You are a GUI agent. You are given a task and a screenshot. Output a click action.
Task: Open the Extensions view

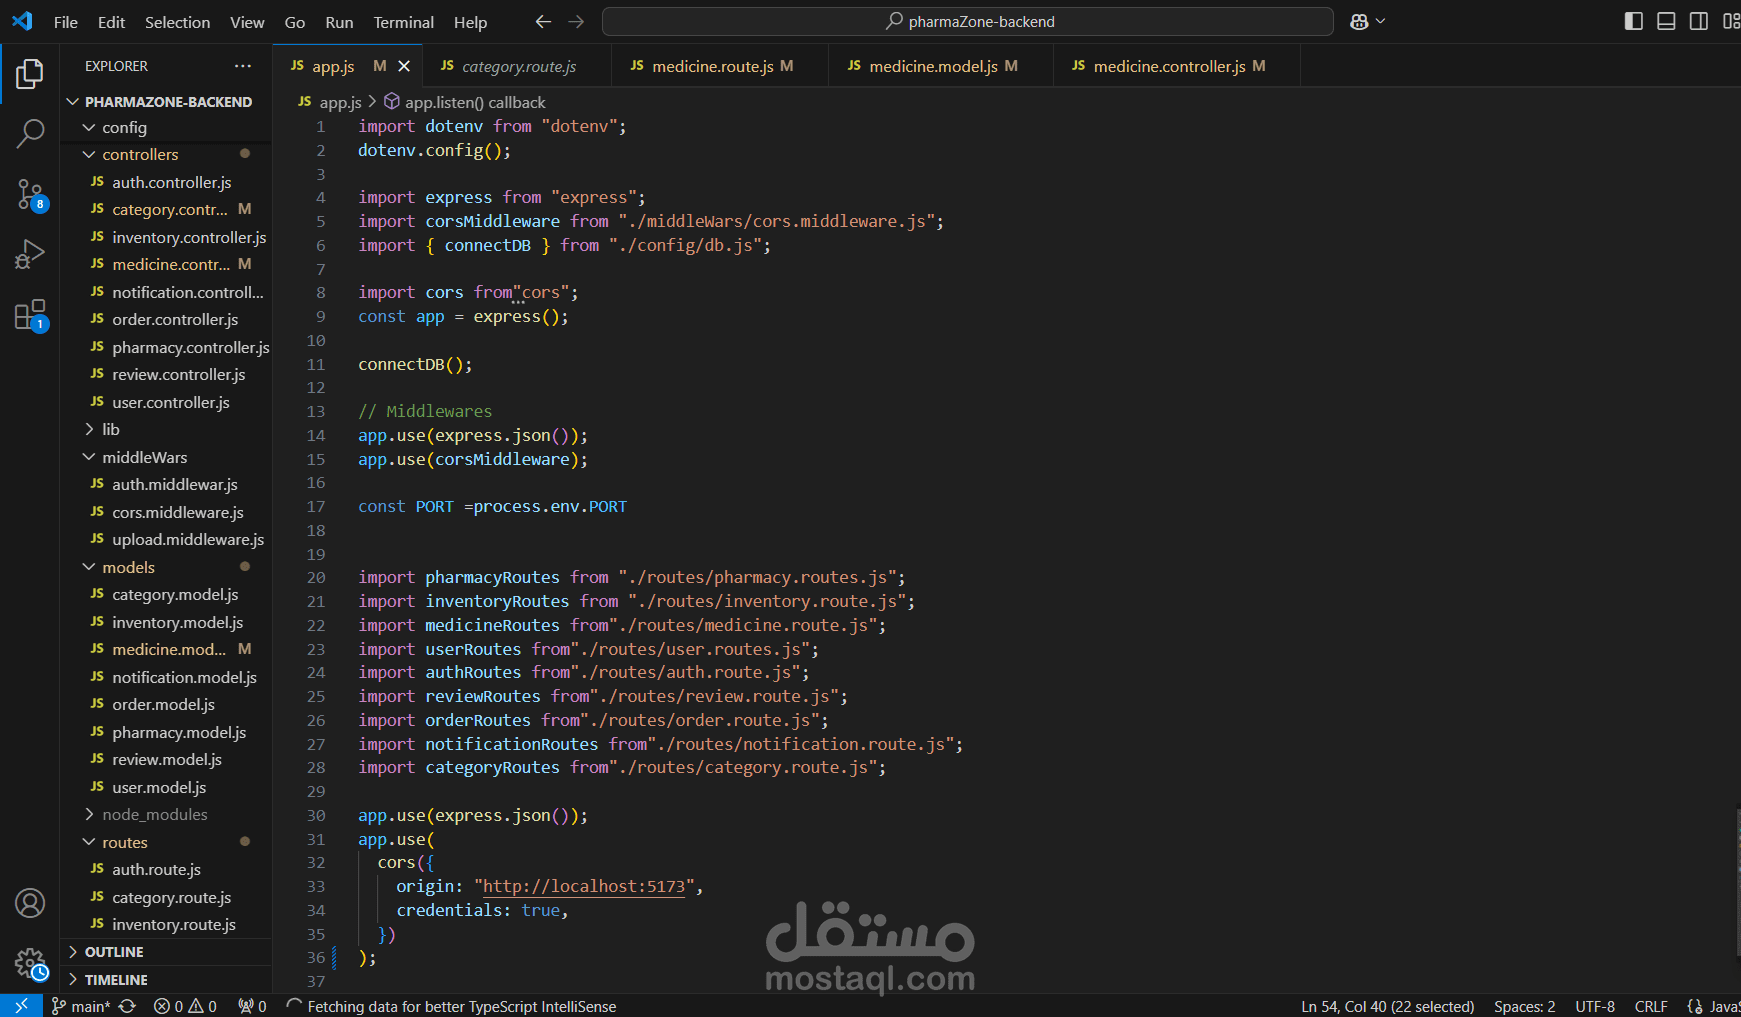click(x=30, y=315)
